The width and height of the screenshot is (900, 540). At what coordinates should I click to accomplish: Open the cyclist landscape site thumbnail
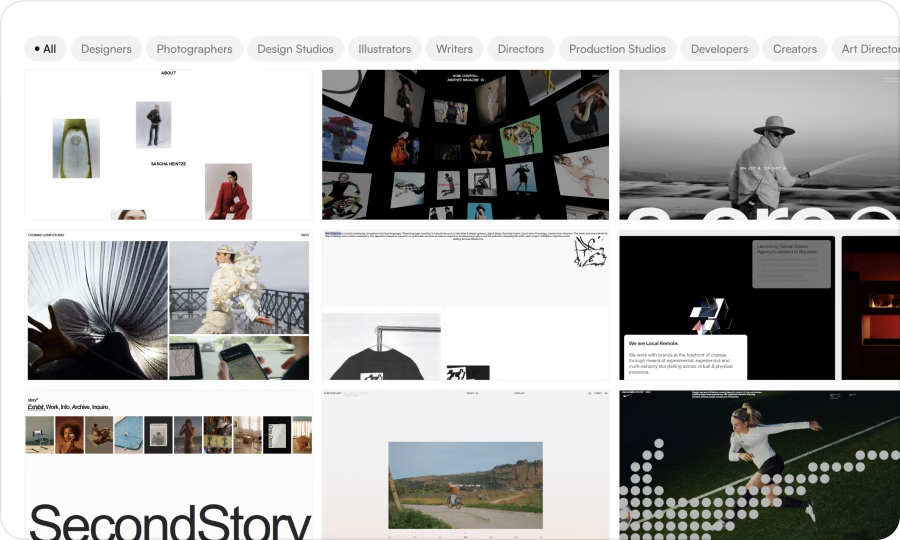(x=465, y=465)
